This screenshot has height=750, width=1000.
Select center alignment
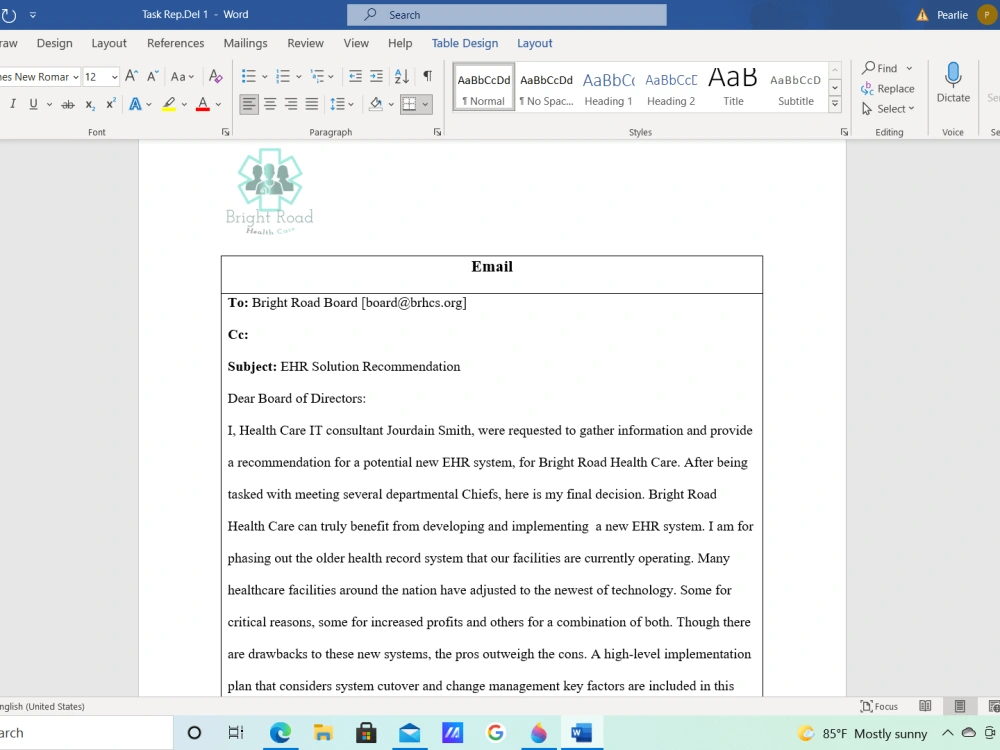270,104
